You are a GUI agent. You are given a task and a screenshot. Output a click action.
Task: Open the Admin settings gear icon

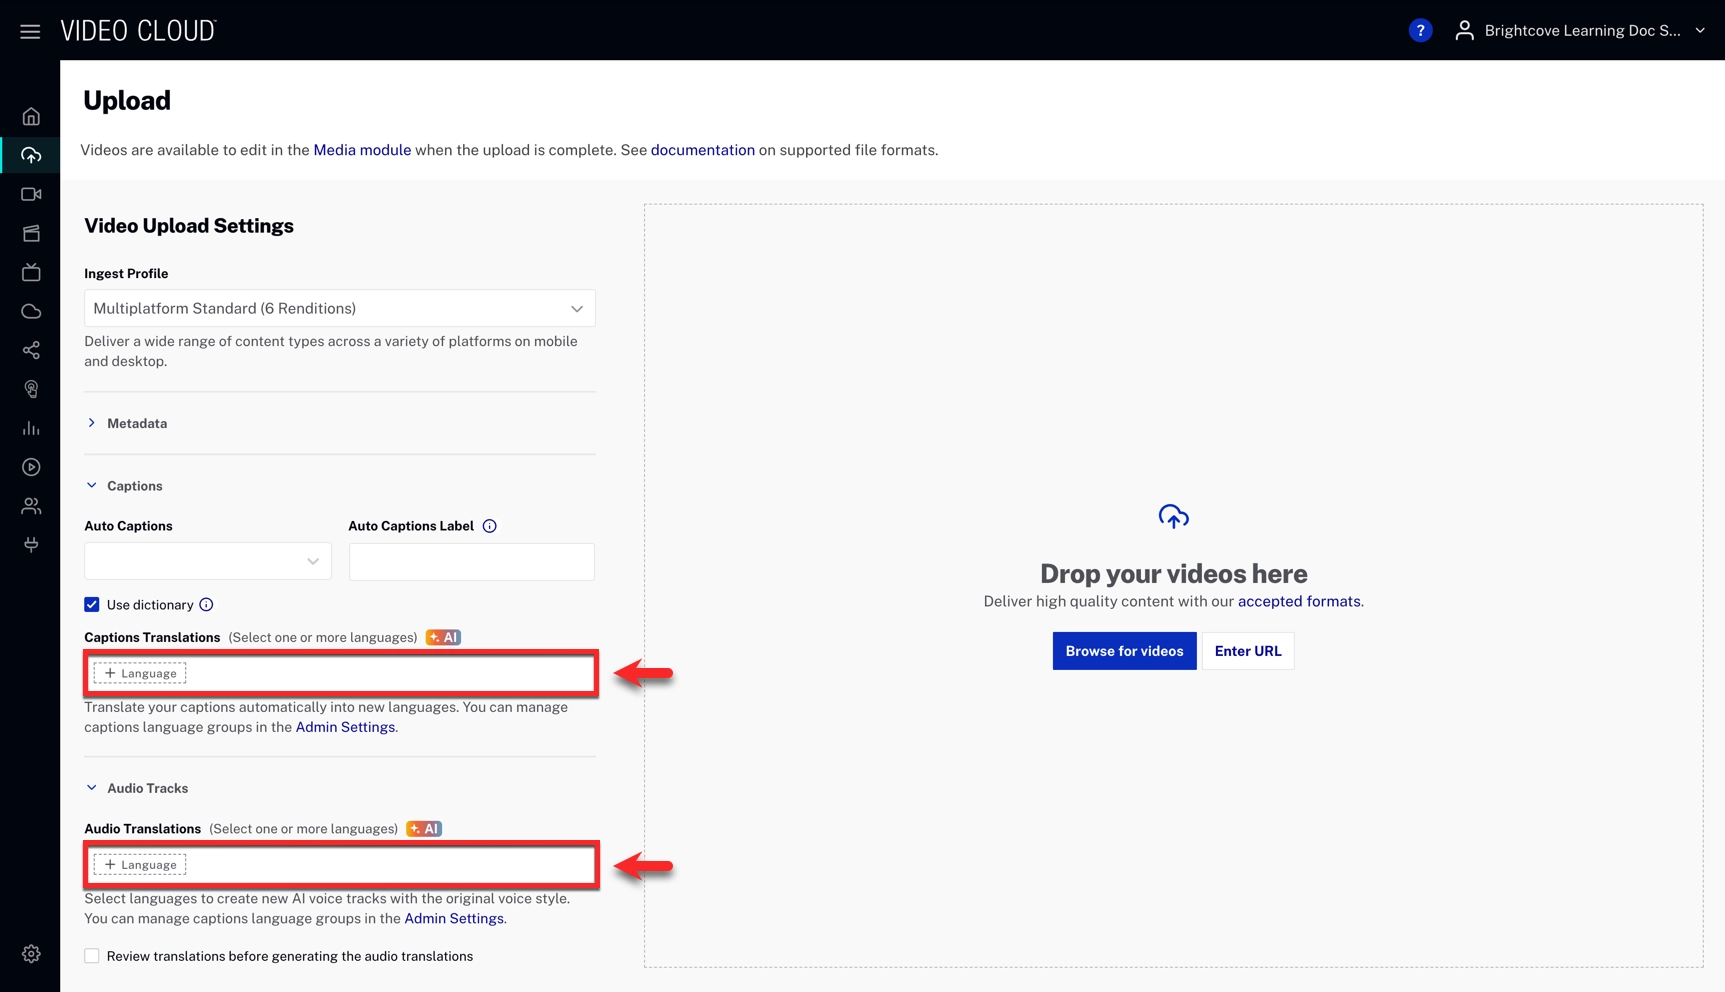click(x=31, y=954)
